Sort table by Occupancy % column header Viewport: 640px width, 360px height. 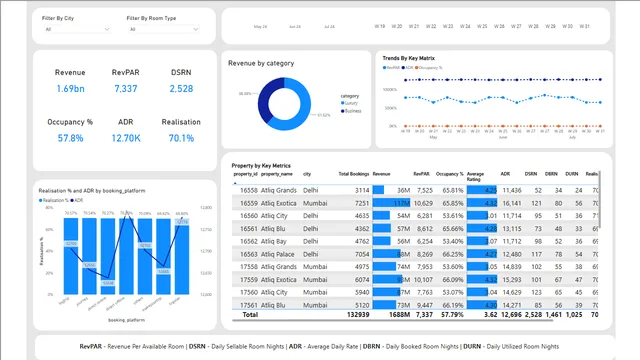pyautogui.click(x=450, y=174)
